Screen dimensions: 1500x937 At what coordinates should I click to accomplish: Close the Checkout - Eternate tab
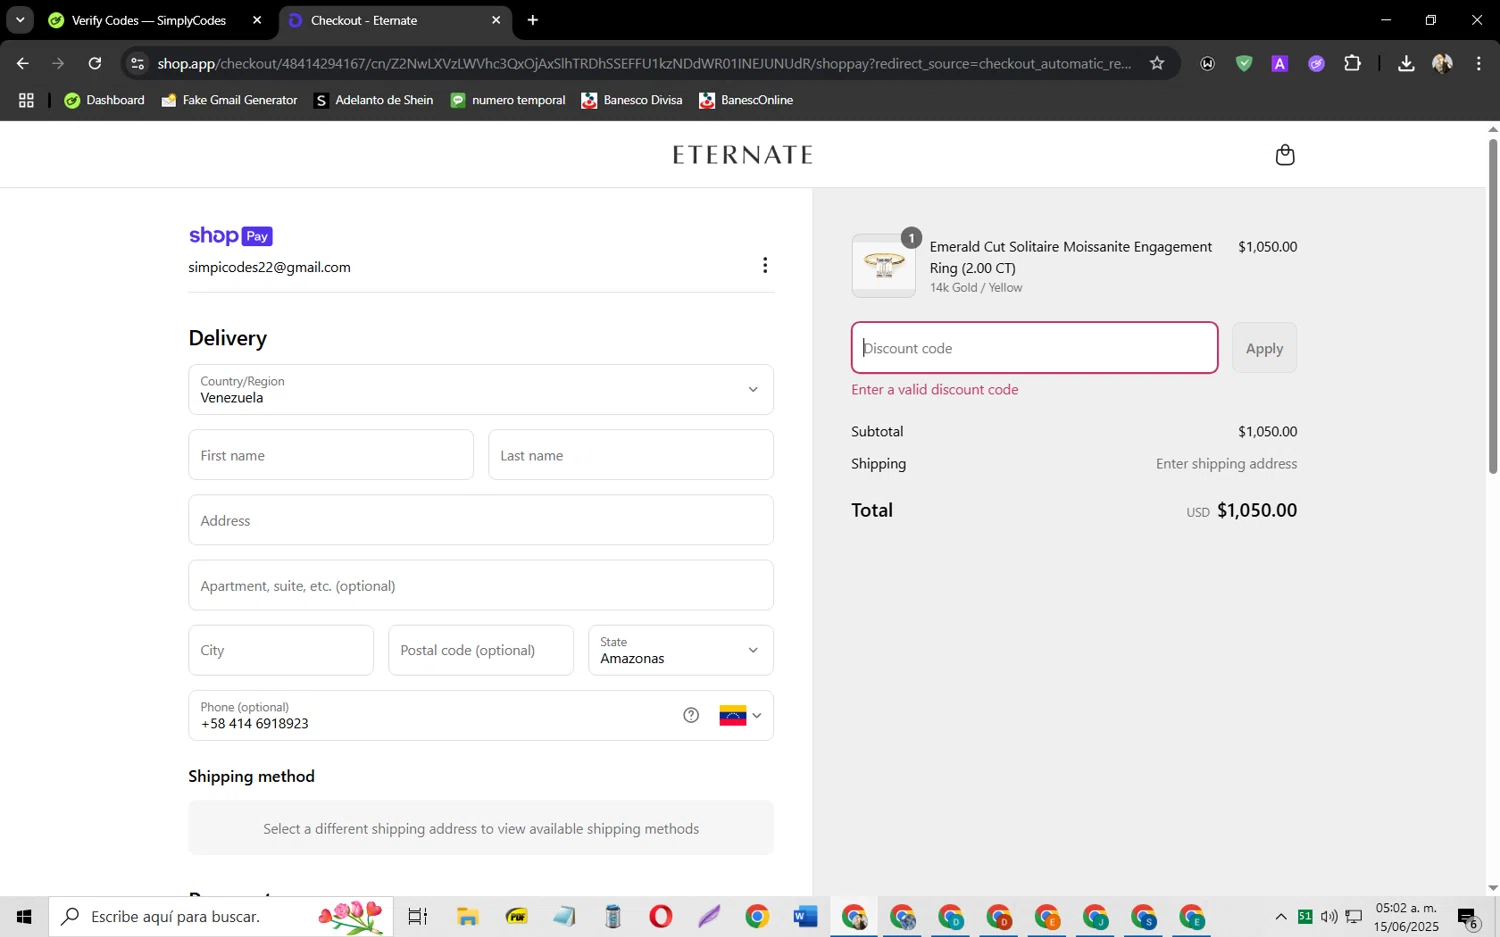[x=496, y=20]
